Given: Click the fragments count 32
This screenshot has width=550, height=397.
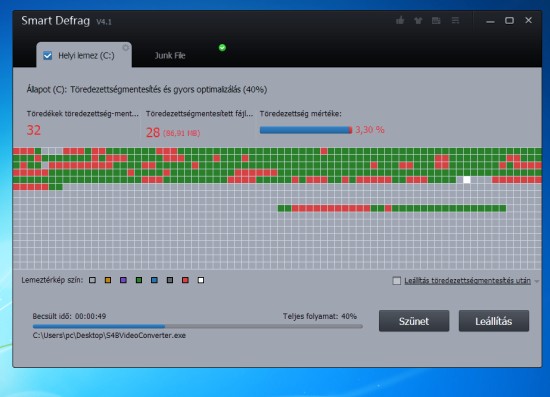Looking at the screenshot, I should (x=34, y=130).
